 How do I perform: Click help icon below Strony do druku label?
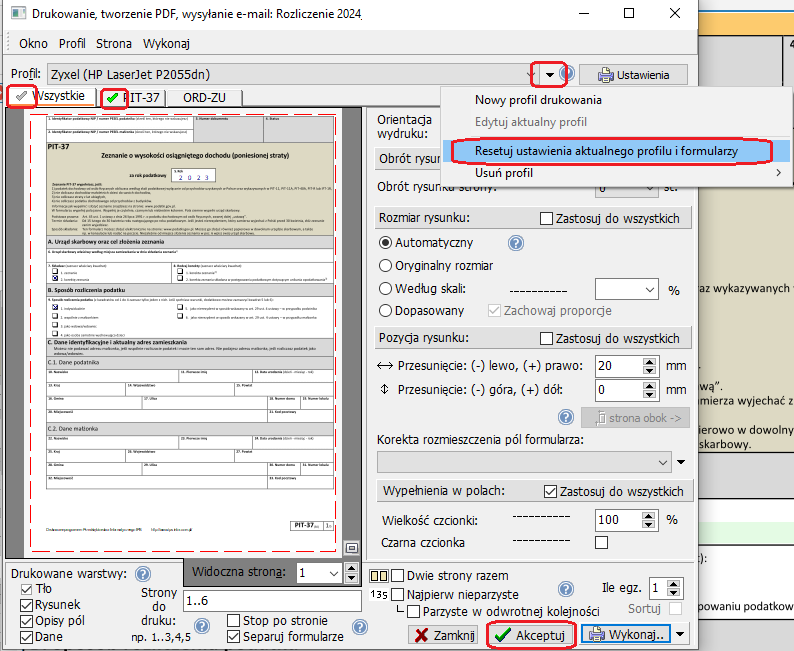click(202, 627)
